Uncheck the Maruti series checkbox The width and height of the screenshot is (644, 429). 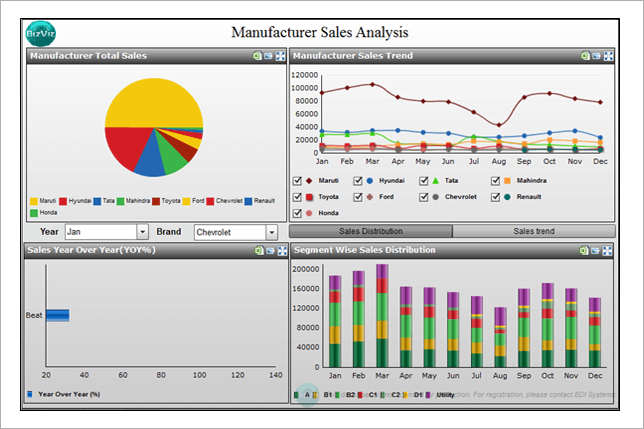coord(297,181)
